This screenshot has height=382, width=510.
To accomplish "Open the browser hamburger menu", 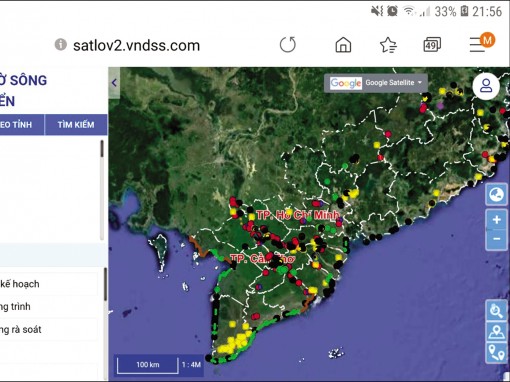I will pyautogui.click(x=477, y=45).
